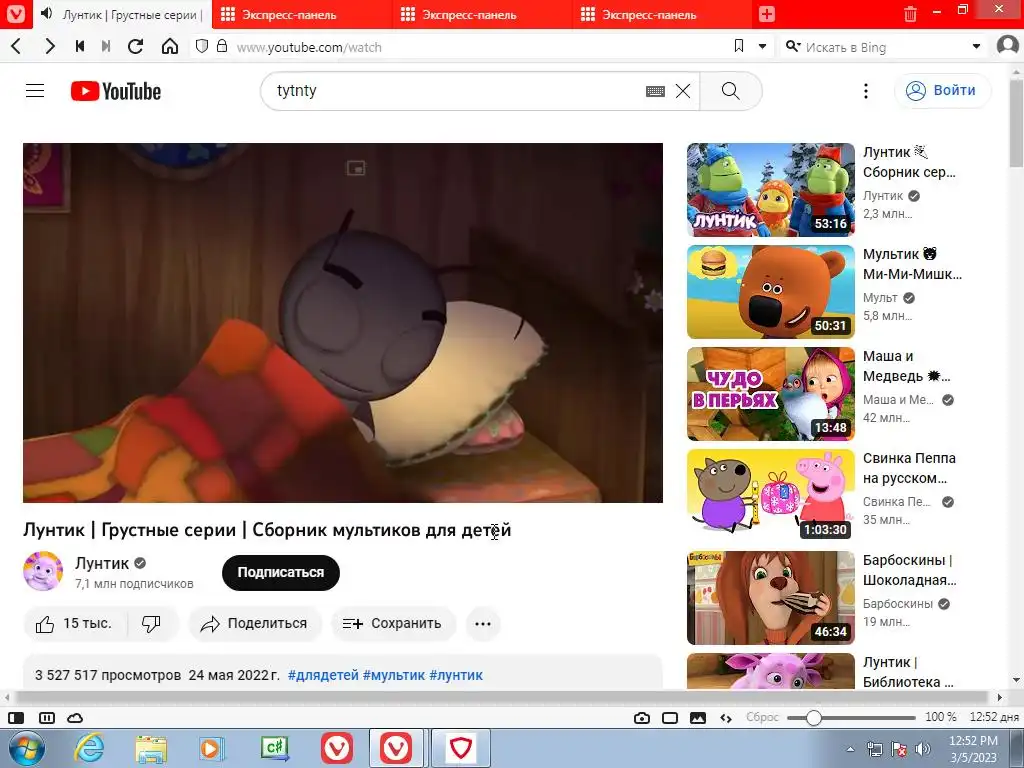Viewport: 1024px width, 768px height.
Task: Click the picture-in-picture icon on video
Action: (x=355, y=168)
